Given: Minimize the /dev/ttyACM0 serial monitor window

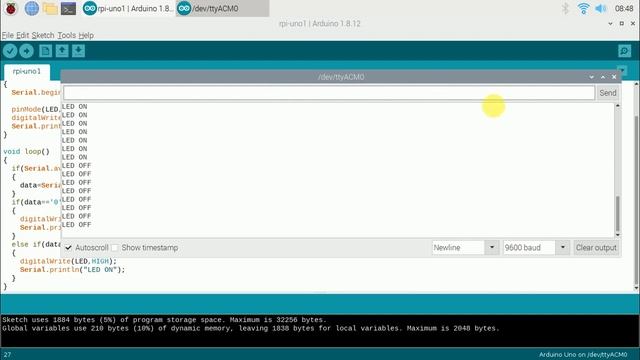Looking at the screenshot, I should point(591,77).
